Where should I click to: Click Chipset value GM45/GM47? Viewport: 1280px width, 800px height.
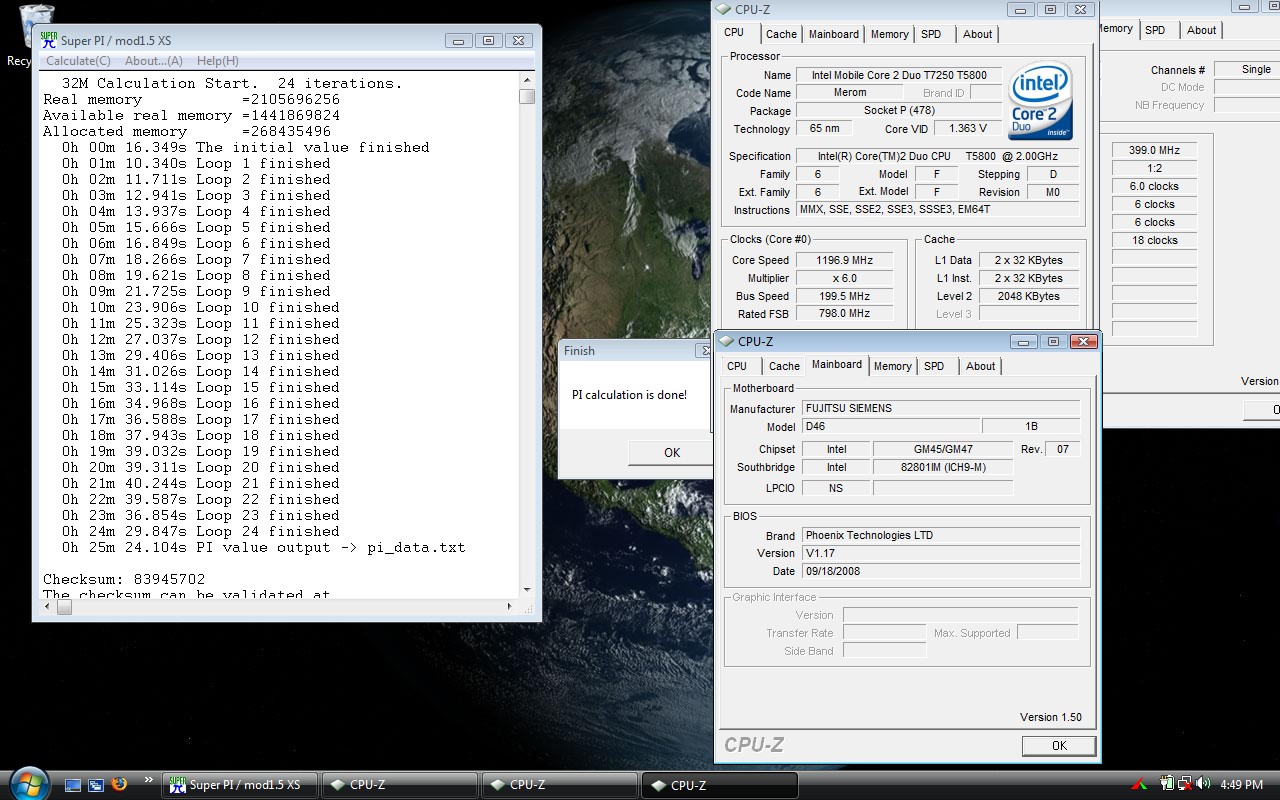coord(942,449)
